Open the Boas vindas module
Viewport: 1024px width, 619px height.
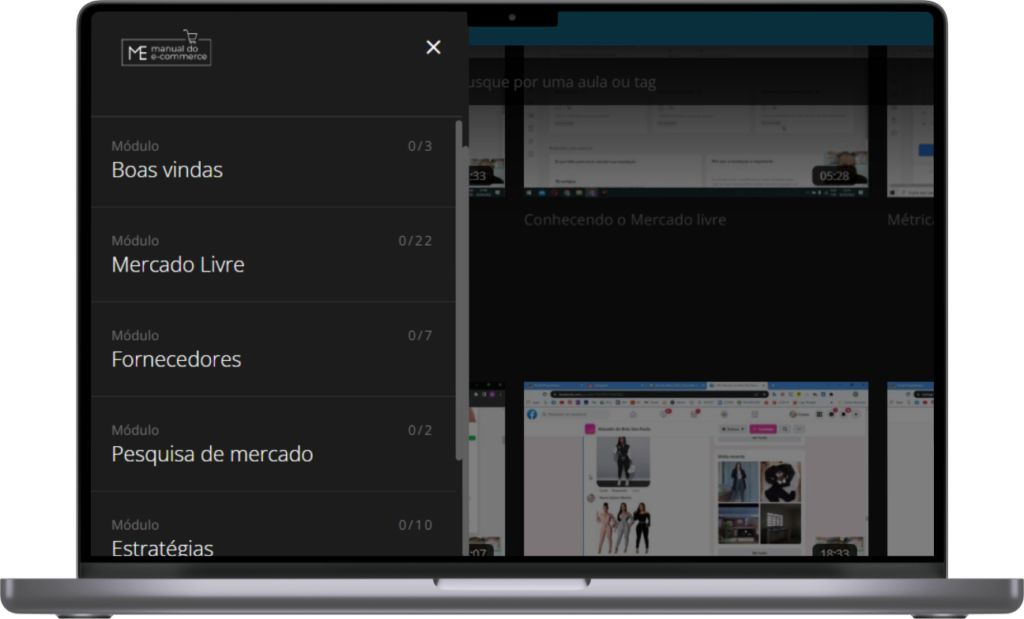point(167,170)
